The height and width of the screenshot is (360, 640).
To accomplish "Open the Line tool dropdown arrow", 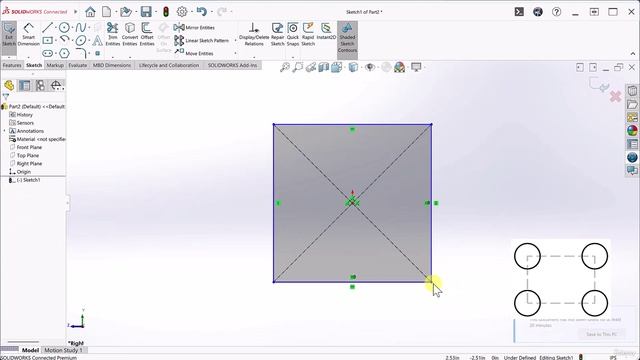I will coord(56,28).
